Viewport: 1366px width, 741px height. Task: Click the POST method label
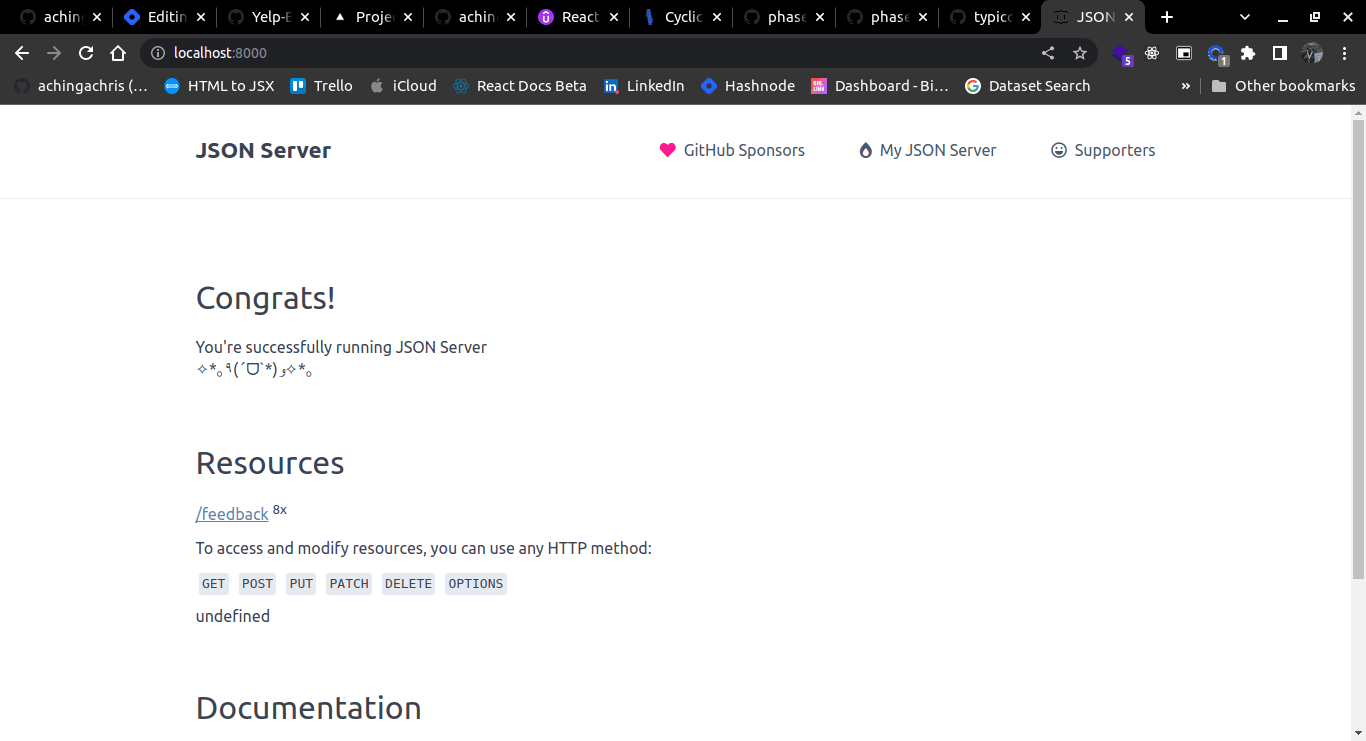pos(257,584)
